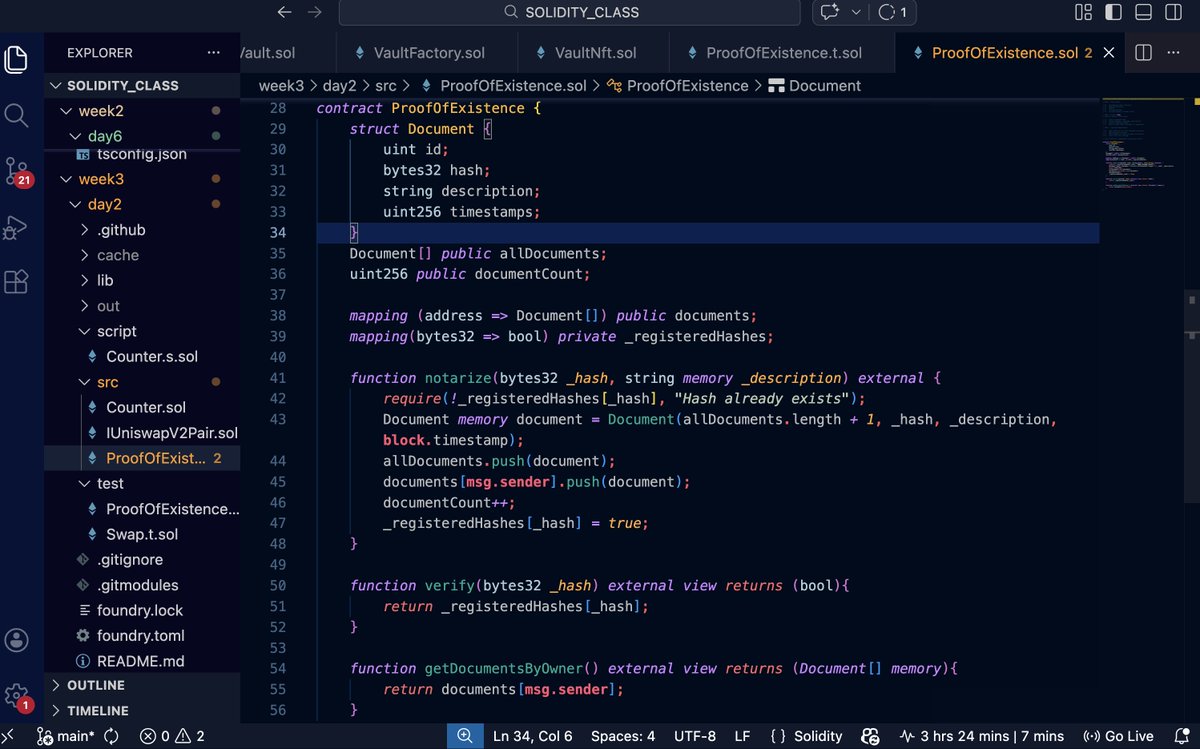Open foundry.toml file
This screenshot has width=1200, height=749.
tap(141, 636)
